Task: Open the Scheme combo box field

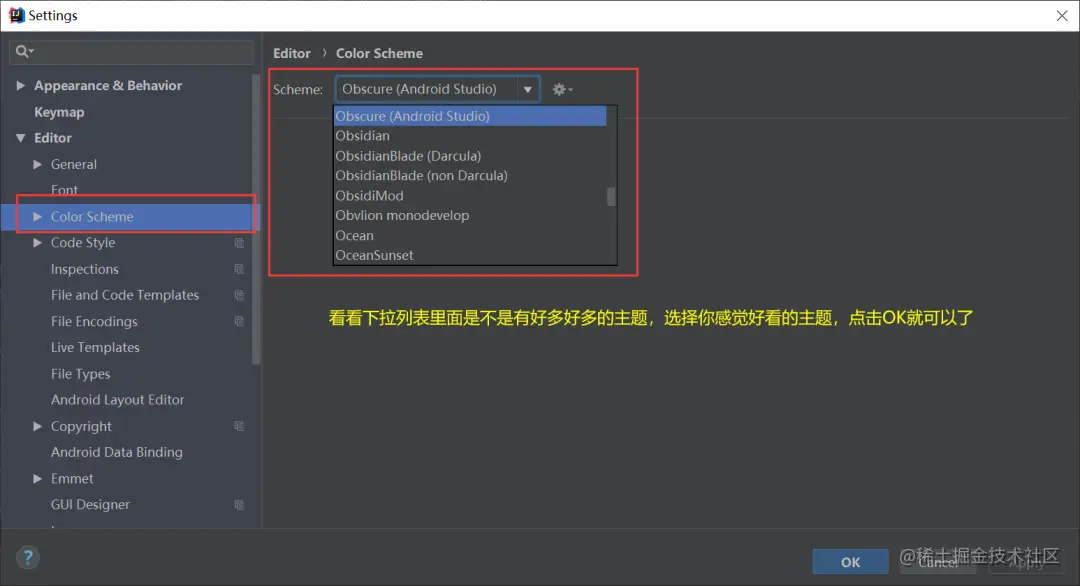Action: click(437, 90)
